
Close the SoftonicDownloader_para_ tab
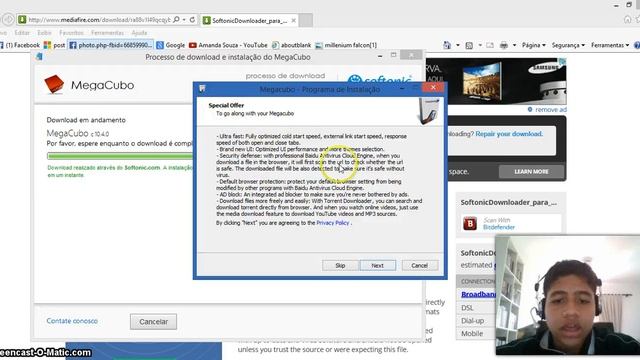[293, 20]
